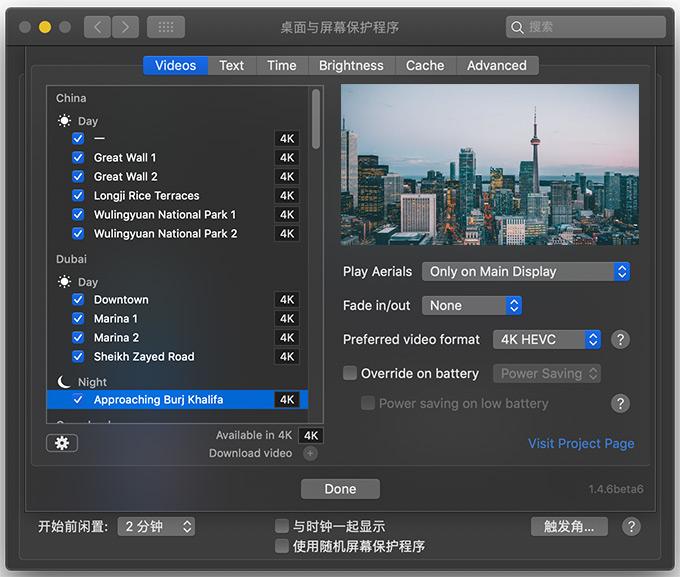Toggle Sheikh Zayed Road checkbox

78,357
